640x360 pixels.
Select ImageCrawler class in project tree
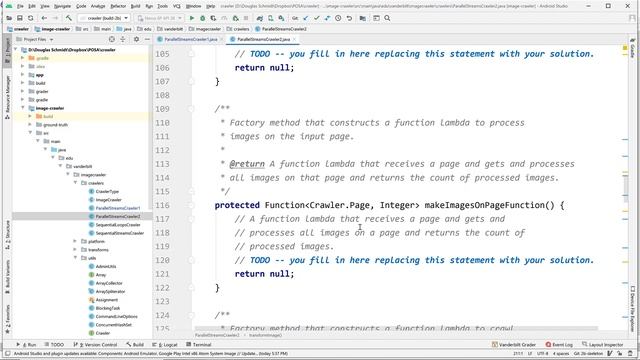point(108,200)
